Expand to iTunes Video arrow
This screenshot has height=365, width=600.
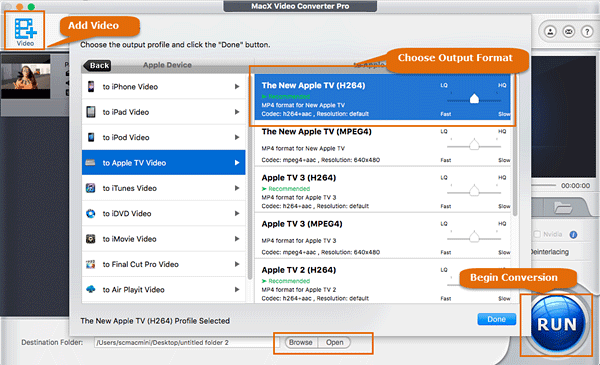point(237,188)
